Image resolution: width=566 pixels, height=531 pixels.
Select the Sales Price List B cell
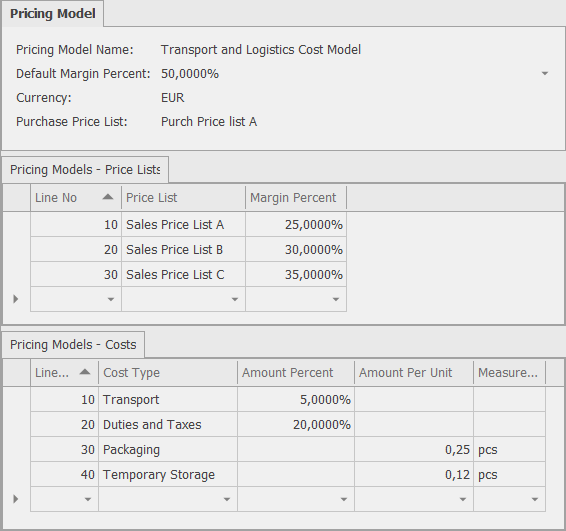183,249
